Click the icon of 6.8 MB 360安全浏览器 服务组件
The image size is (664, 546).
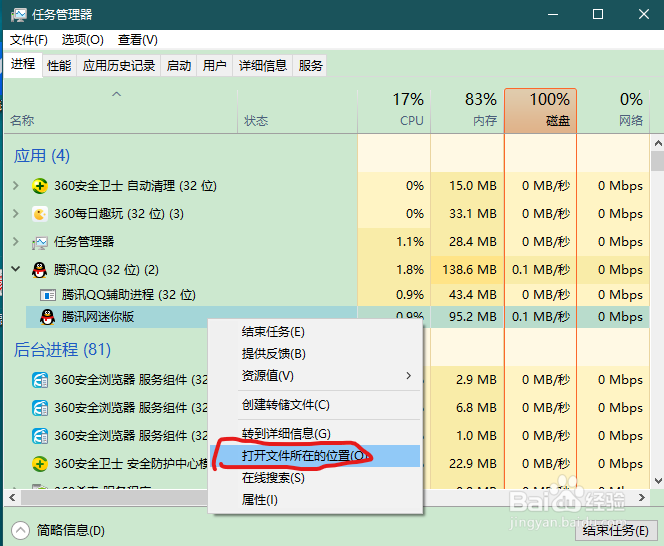(40, 407)
